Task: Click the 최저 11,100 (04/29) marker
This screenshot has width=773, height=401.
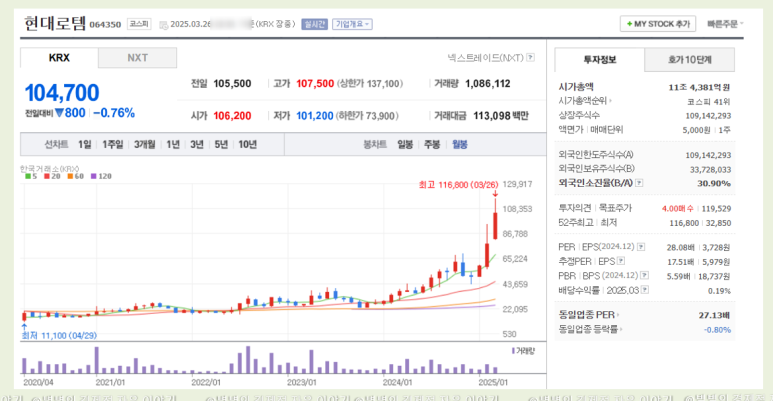Action: [x=59, y=335]
